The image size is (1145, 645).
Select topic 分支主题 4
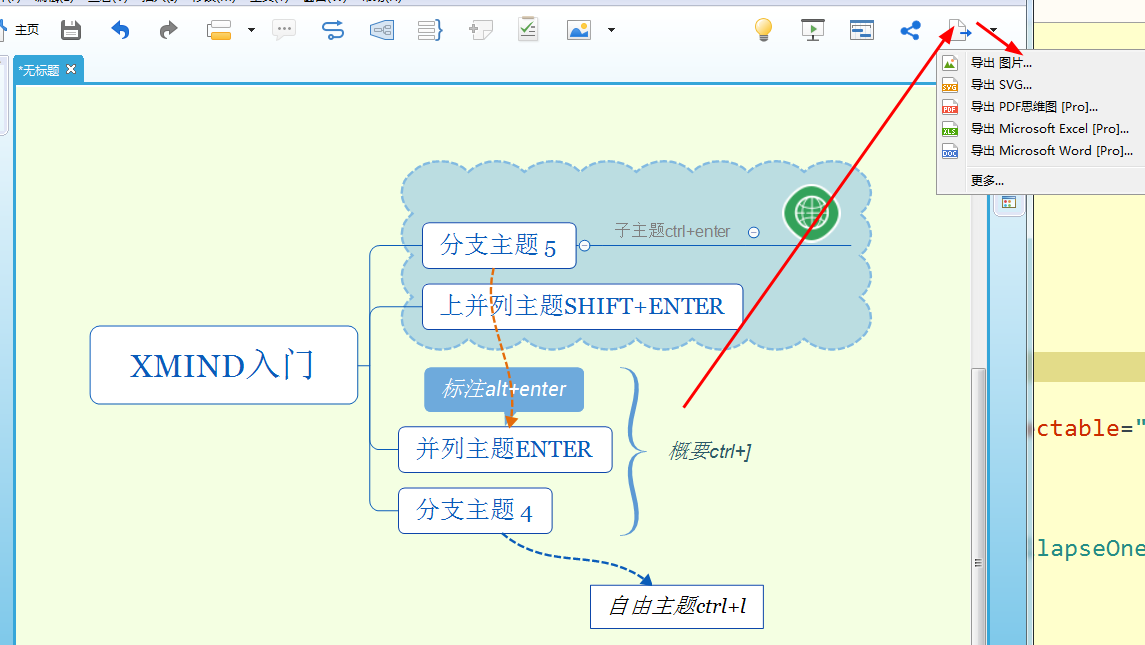coord(475,511)
